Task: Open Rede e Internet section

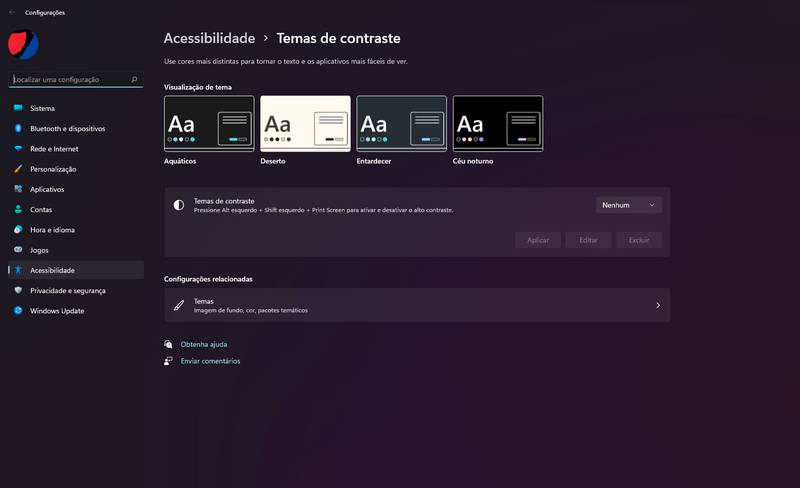Action: pyautogui.click(x=76, y=149)
